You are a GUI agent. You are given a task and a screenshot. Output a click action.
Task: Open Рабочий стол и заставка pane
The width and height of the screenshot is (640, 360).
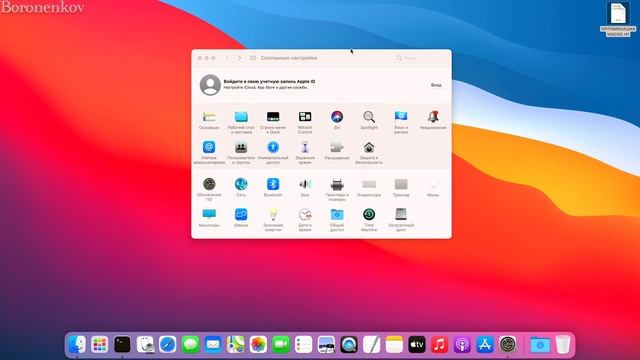[241, 117]
